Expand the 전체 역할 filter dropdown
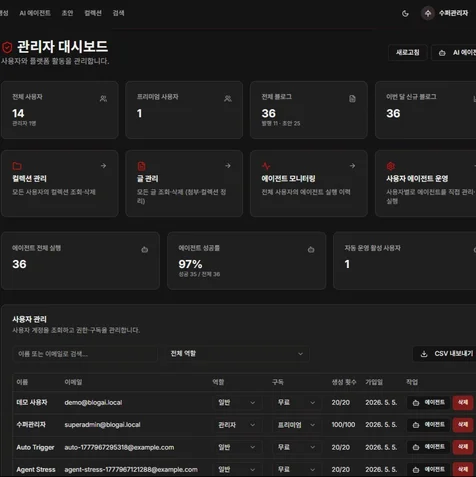The width and height of the screenshot is (476, 477). 238,354
